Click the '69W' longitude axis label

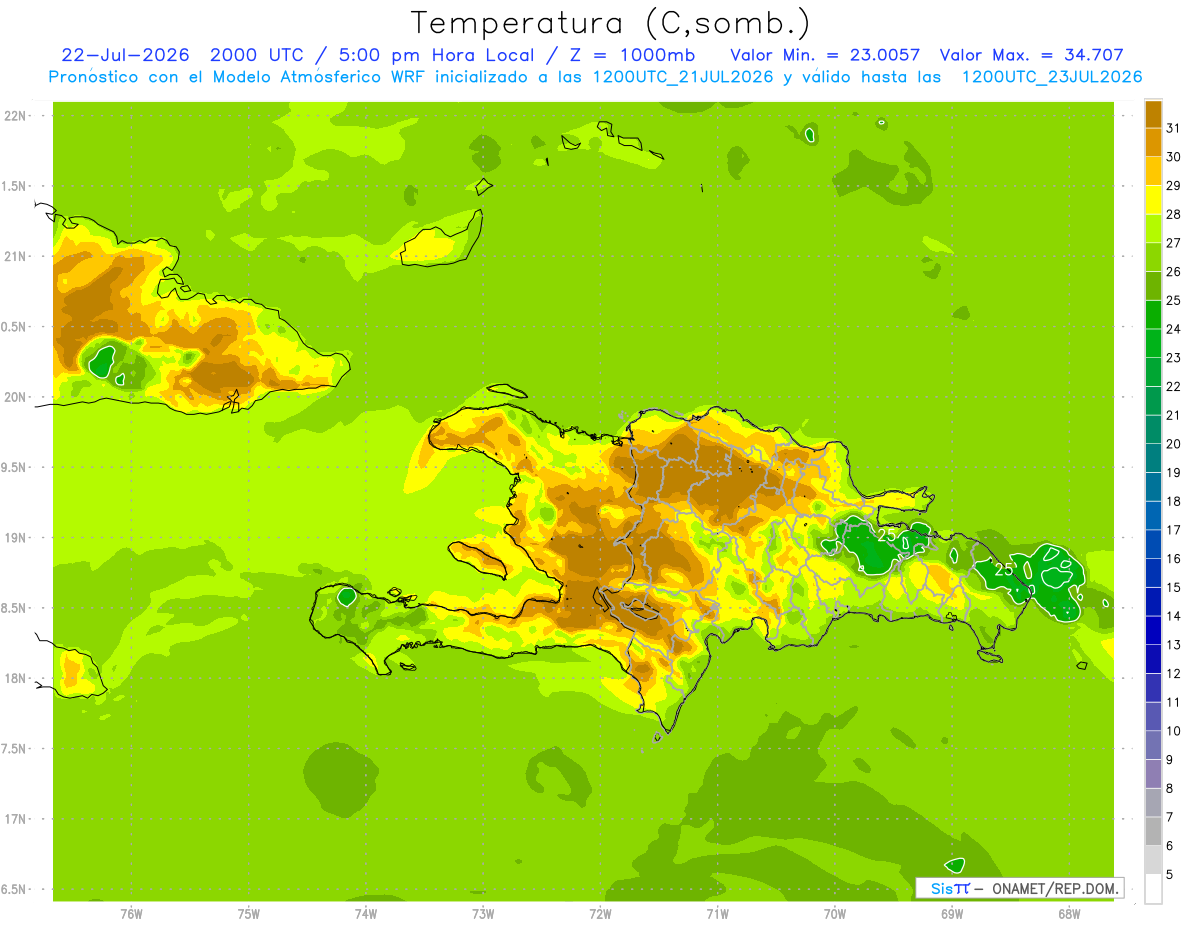(952, 913)
